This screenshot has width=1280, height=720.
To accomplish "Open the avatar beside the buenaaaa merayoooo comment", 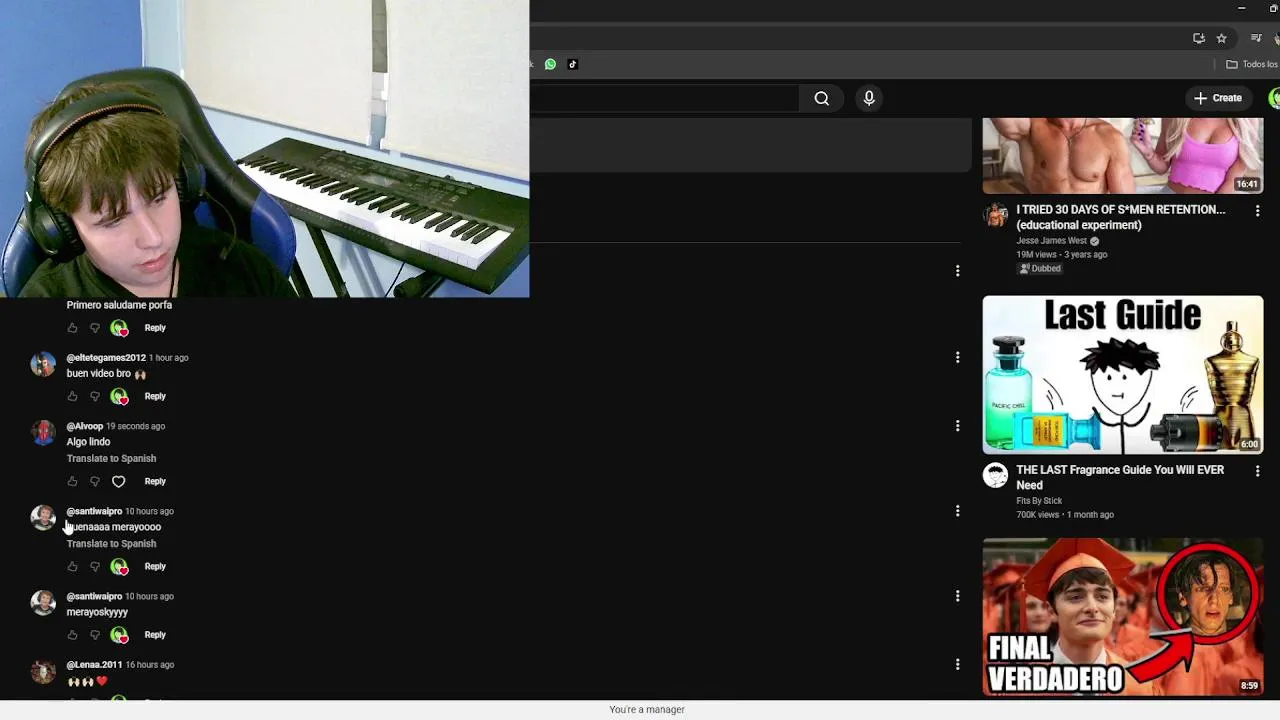I will (43, 517).
